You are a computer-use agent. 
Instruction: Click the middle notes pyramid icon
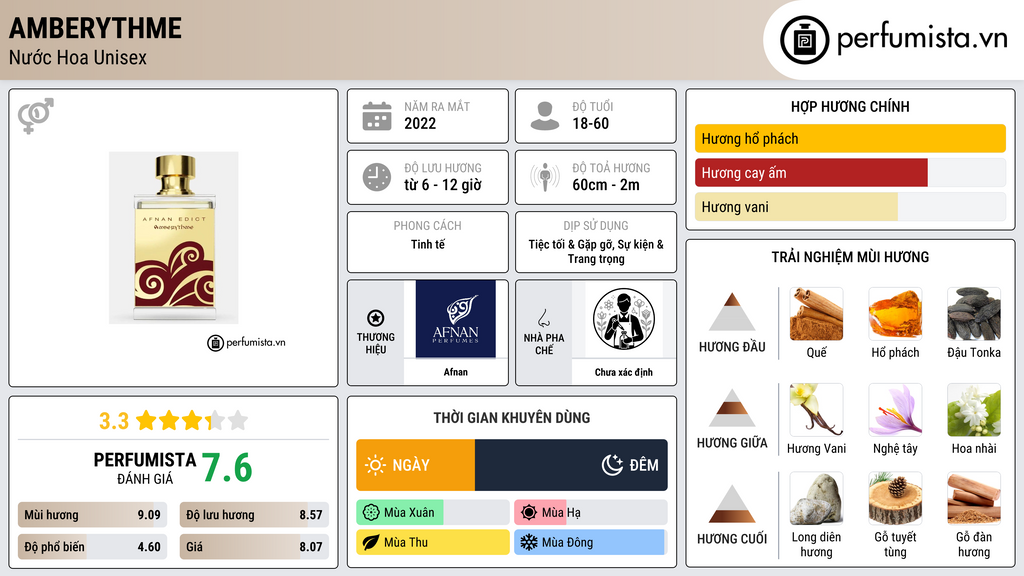click(x=732, y=408)
